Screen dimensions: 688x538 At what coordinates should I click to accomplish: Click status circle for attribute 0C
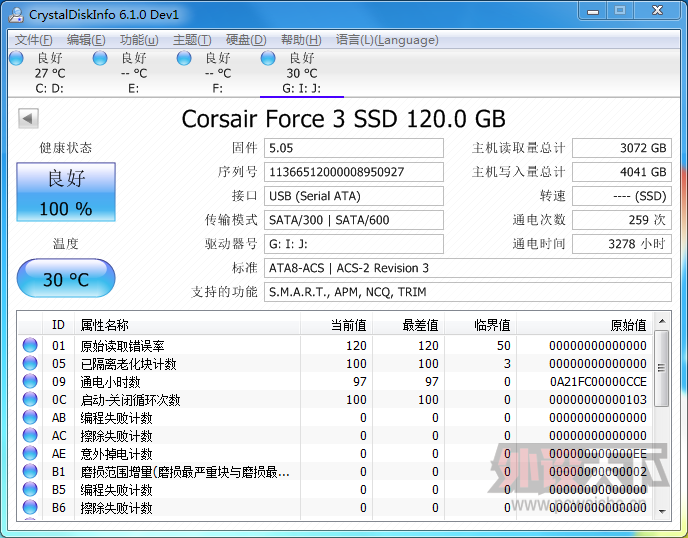click(x=30, y=399)
